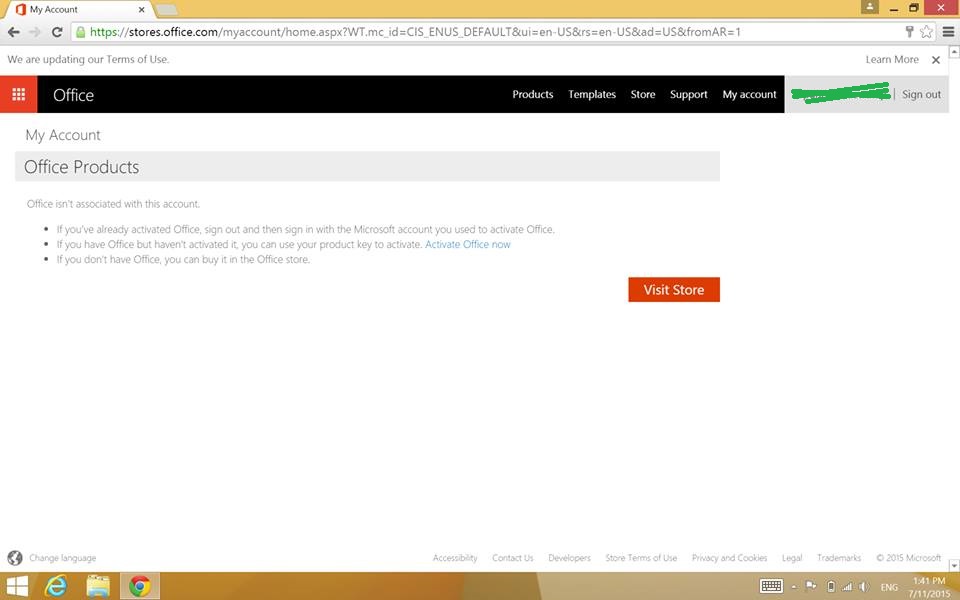Image resolution: width=960 pixels, height=600 pixels.
Task: Click the Contact Us footer link
Action: tap(512, 558)
